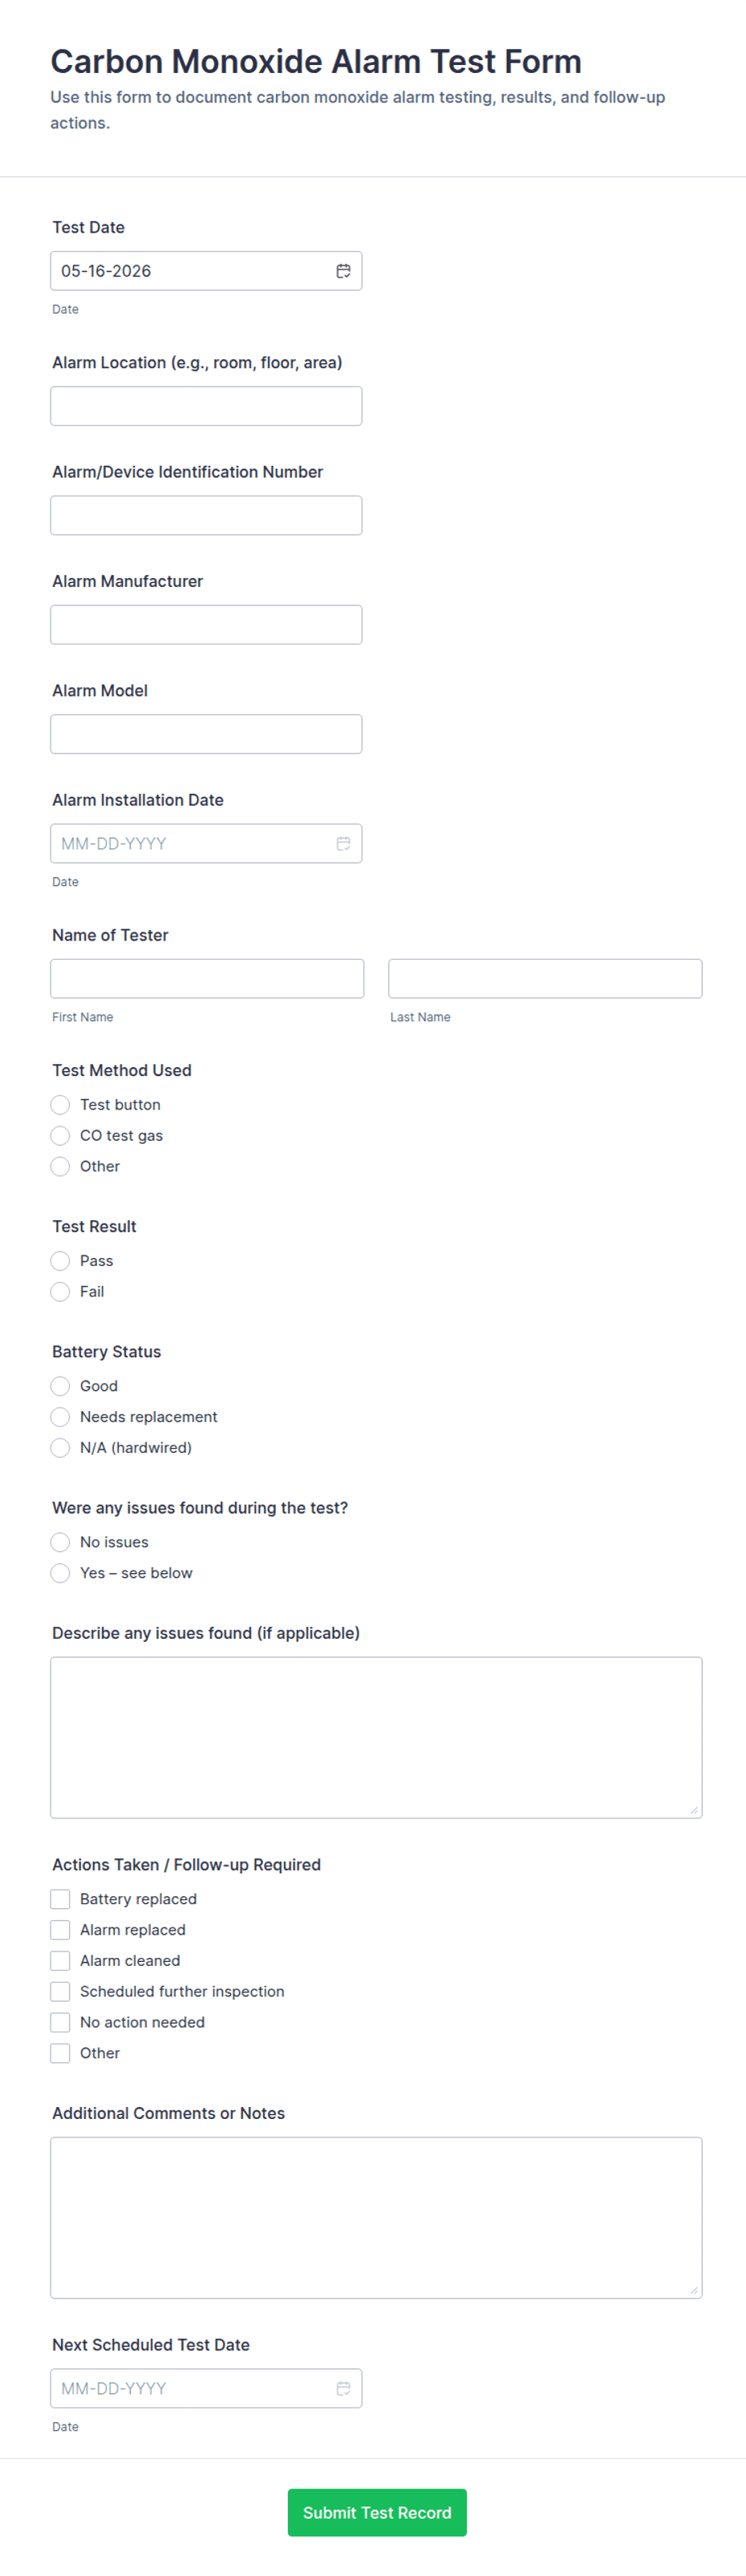Focus the Describe any issues found textarea
The height and width of the screenshot is (2576, 746).
(376, 1738)
